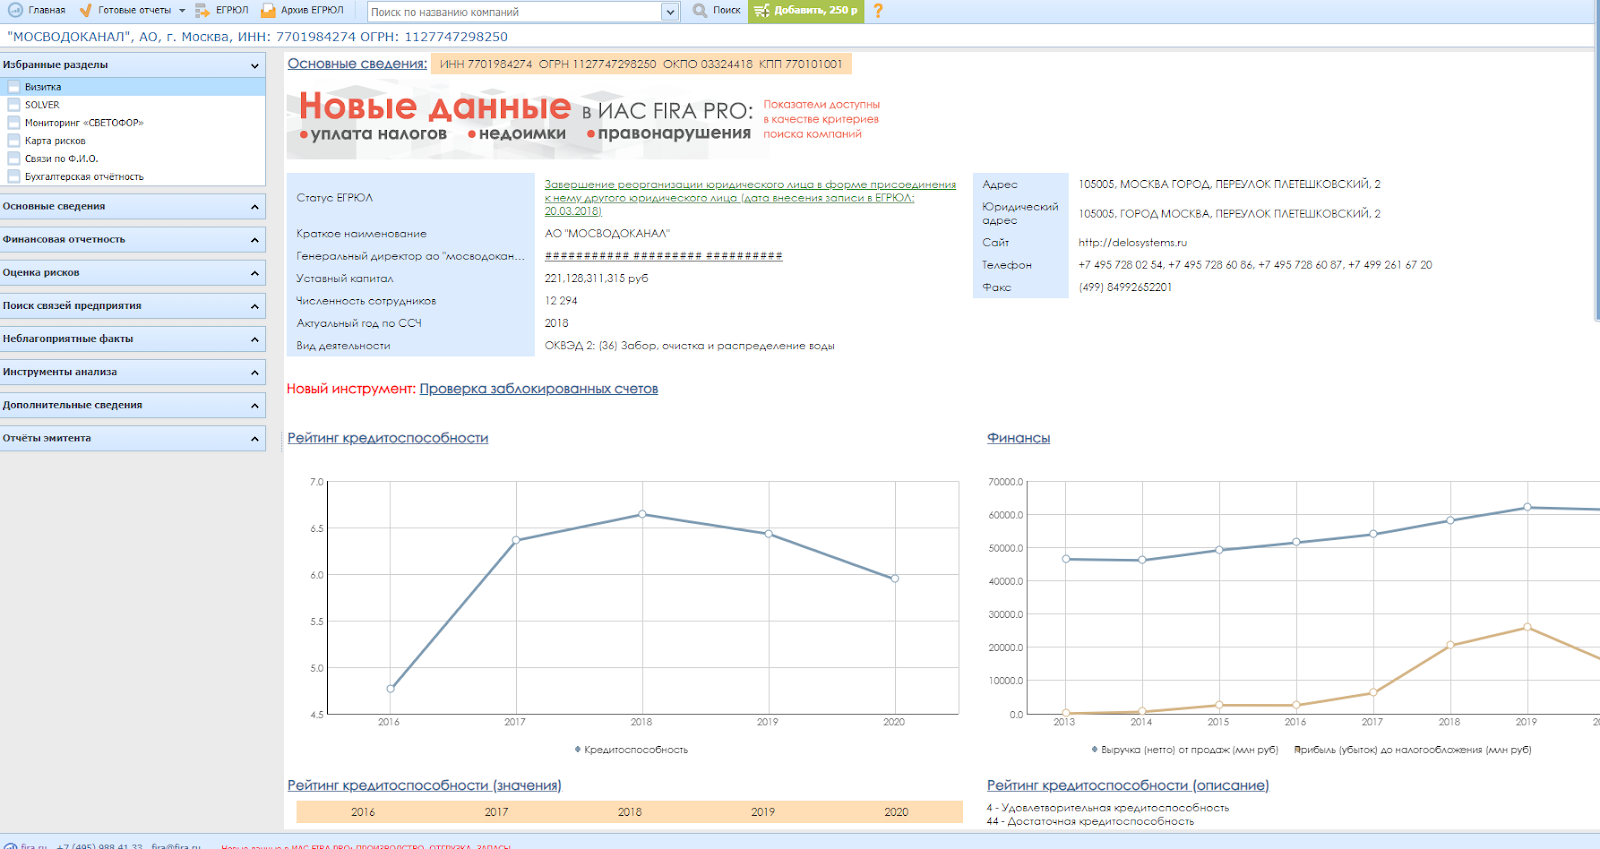Image resolution: width=1600 pixels, height=849 pixels.
Task: Select the SOLVER section icon
Action: (x=14, y=105)
